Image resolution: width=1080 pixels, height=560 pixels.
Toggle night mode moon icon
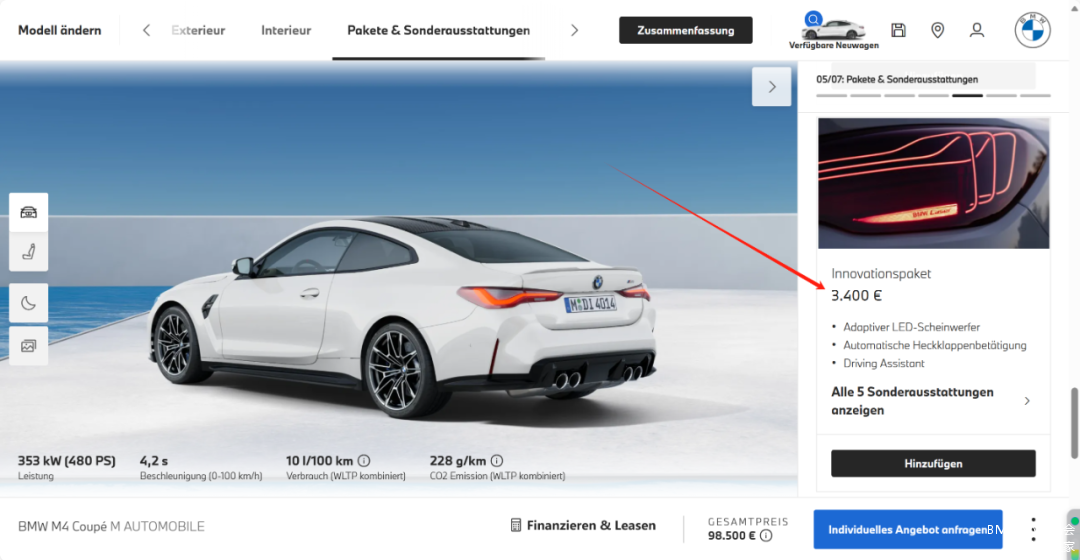point(29,302)
